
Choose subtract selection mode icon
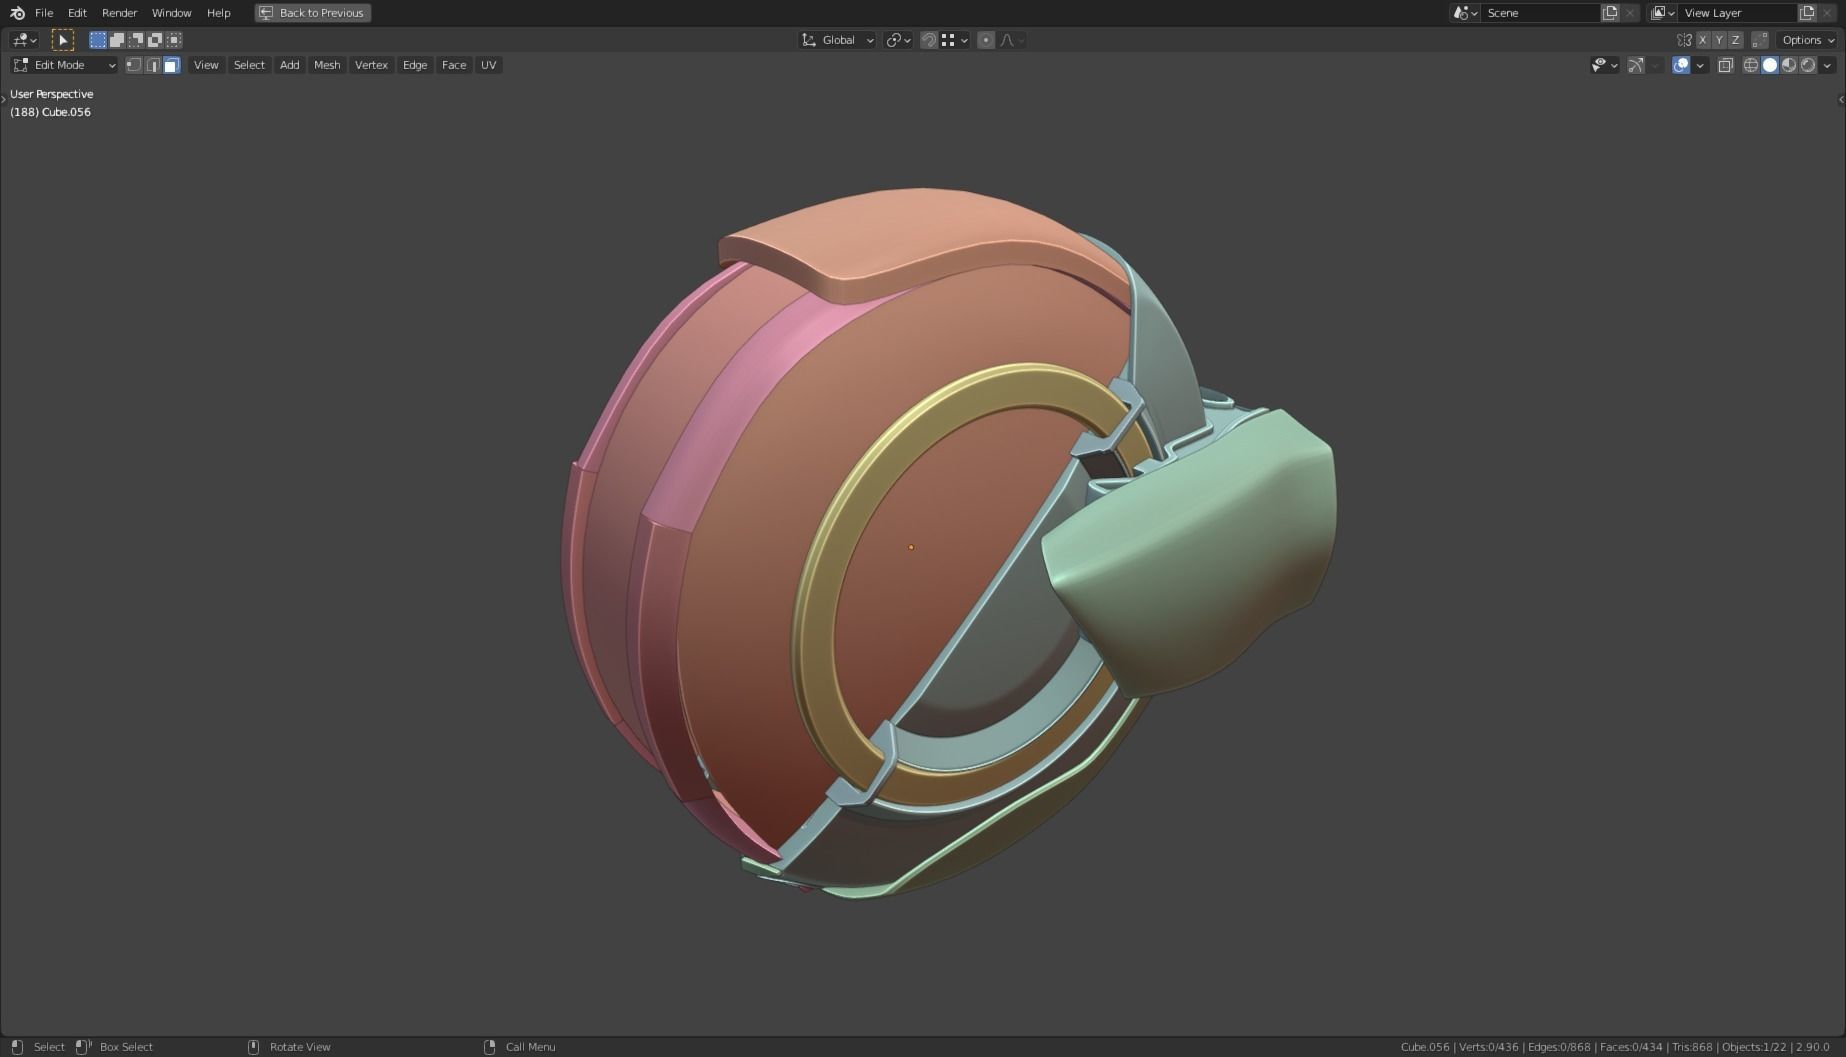(x=136, y=40)
